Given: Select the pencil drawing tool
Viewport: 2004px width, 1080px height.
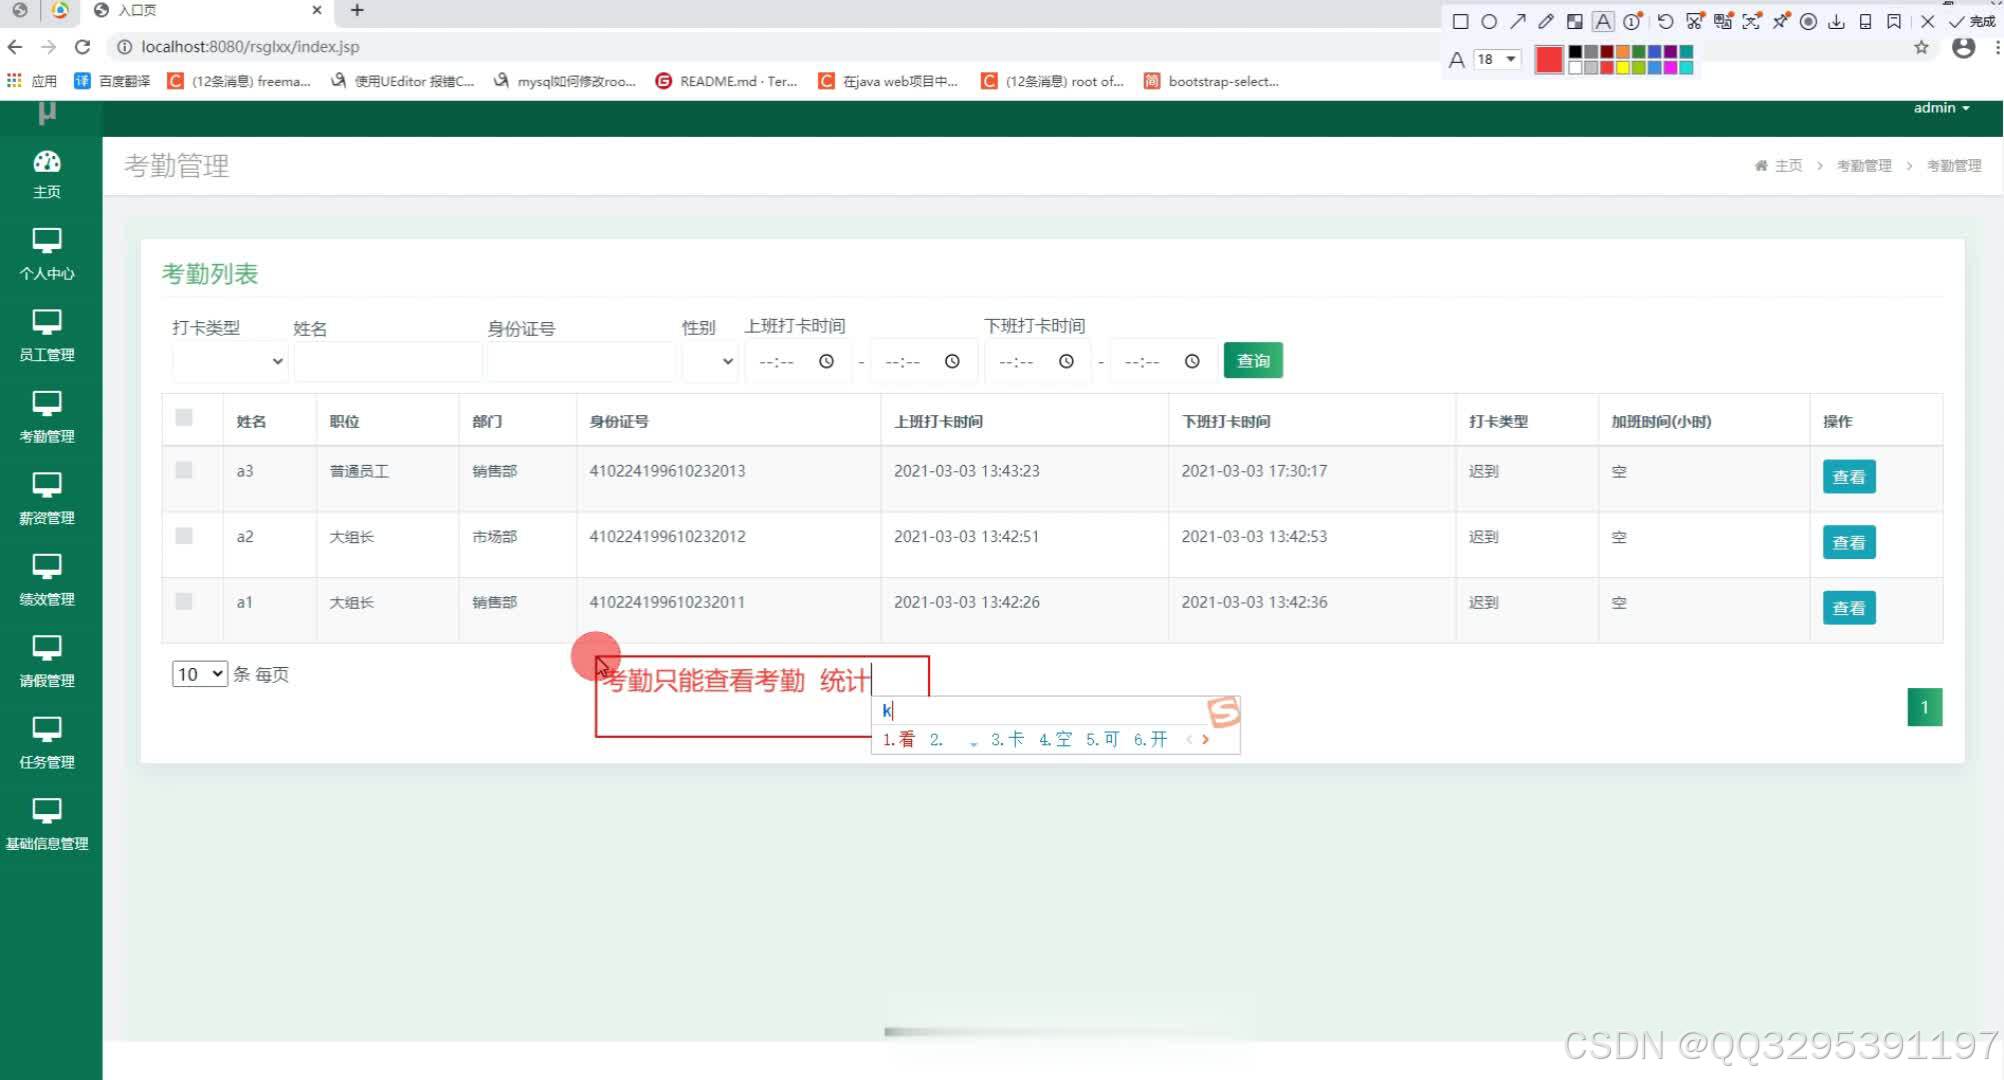Looking at the screenshot, I should (1546, 22).
